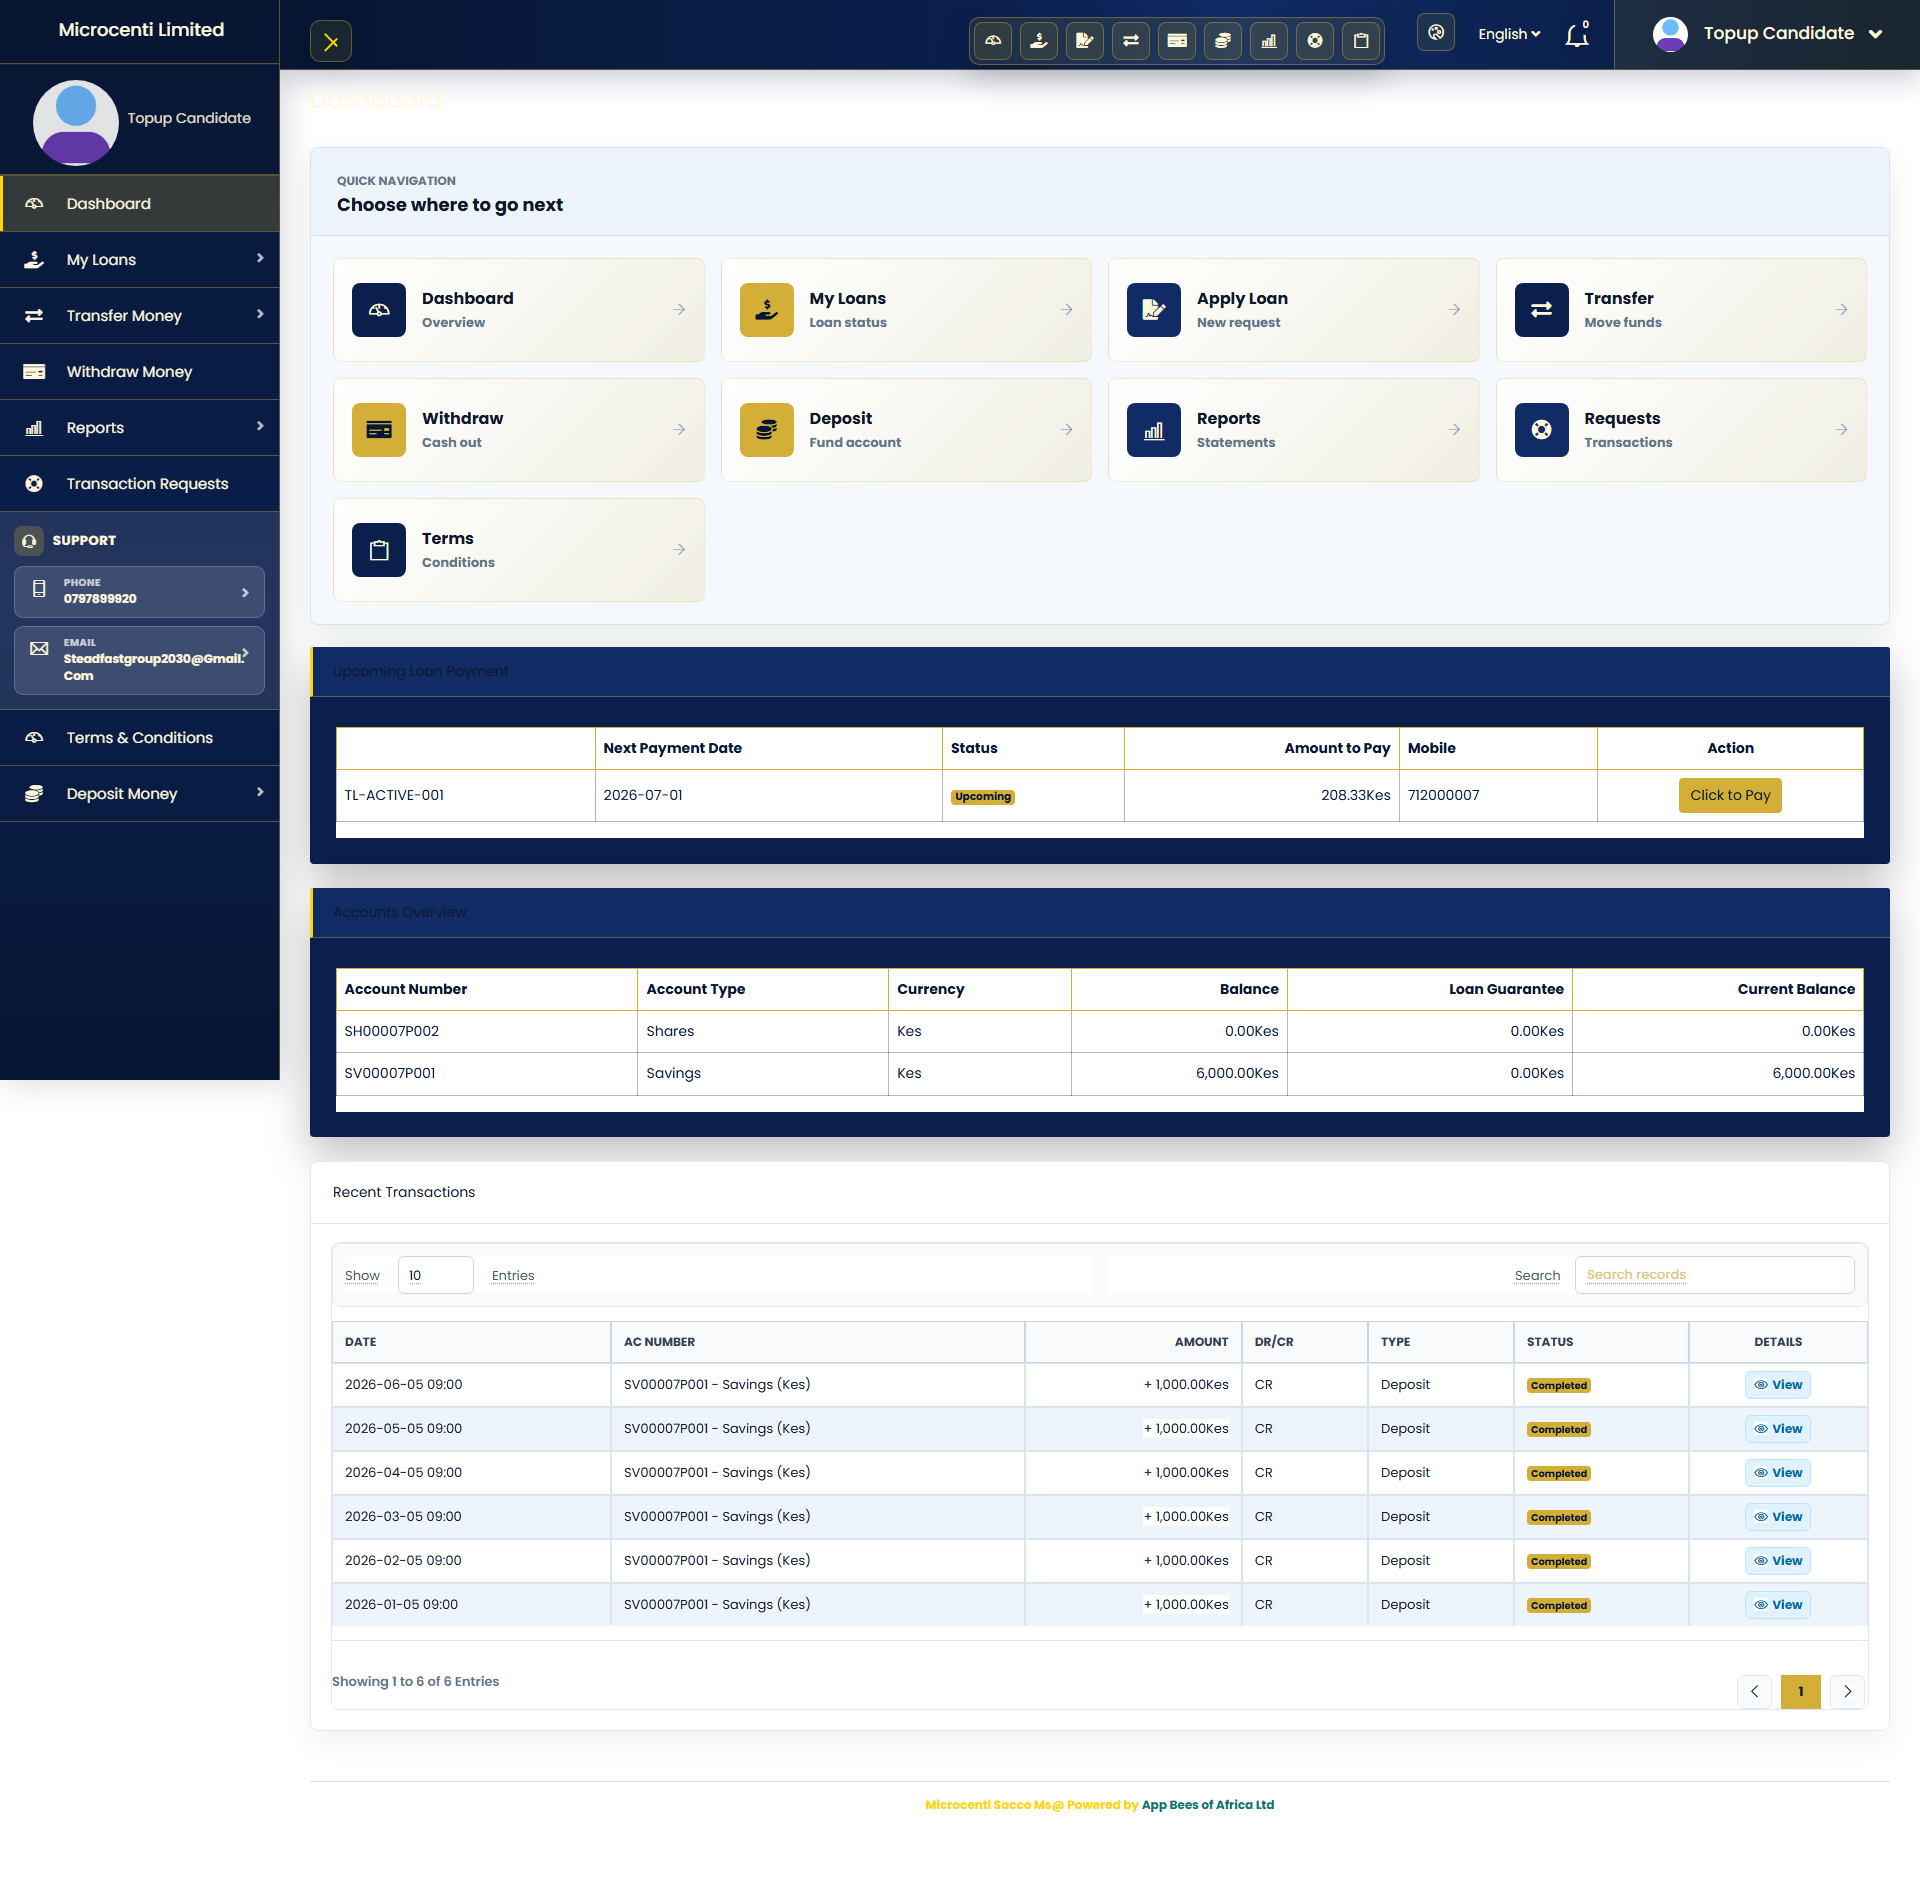Go to previous page of transactions
The width and height of the screenshot is (1920, 1878).
tap(1754, 1693)
